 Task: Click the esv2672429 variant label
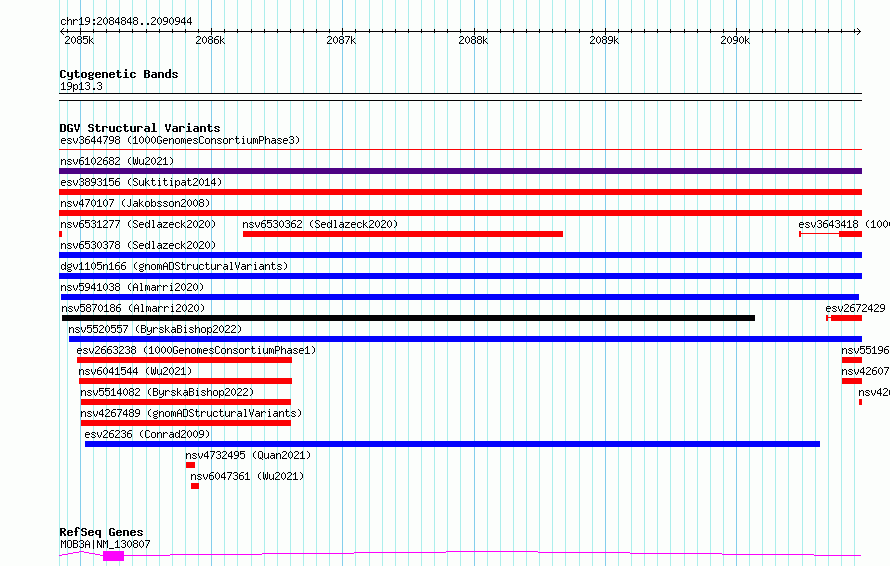[x=855, y=308]
